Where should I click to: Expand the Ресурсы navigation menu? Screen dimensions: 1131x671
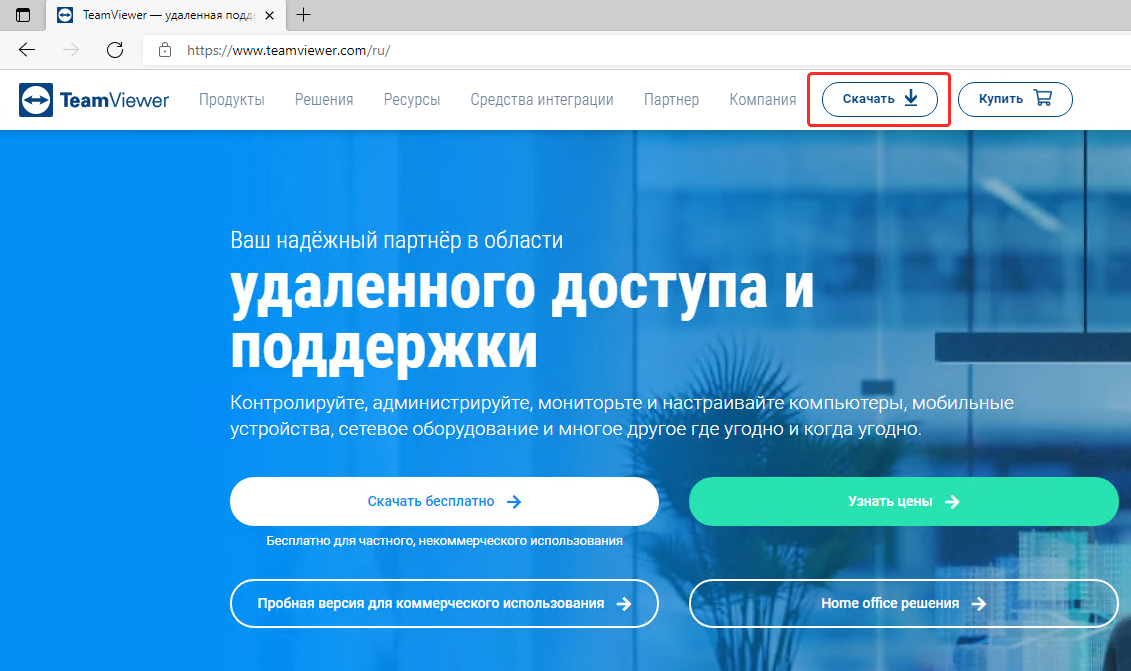tap(412, 100)
